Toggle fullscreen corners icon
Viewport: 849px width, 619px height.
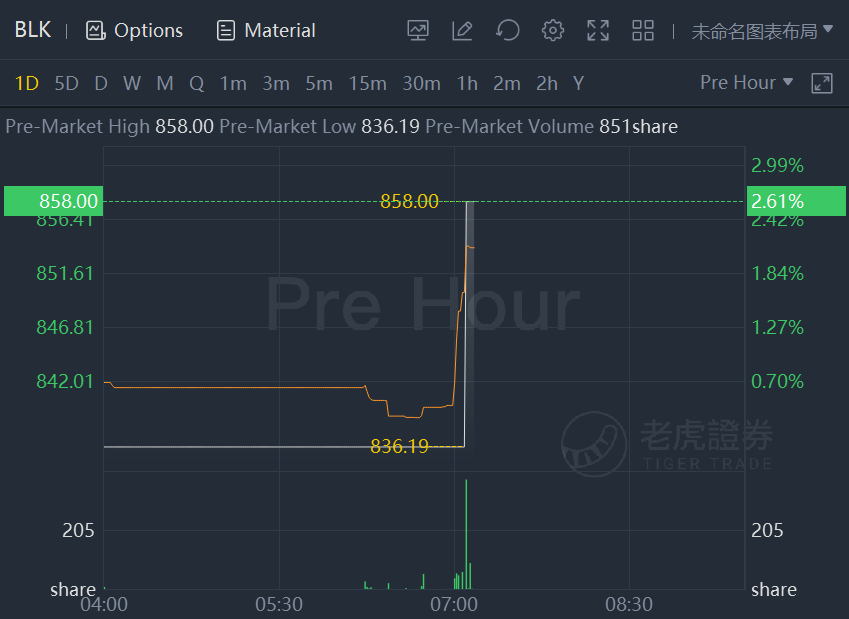point(598,30)
